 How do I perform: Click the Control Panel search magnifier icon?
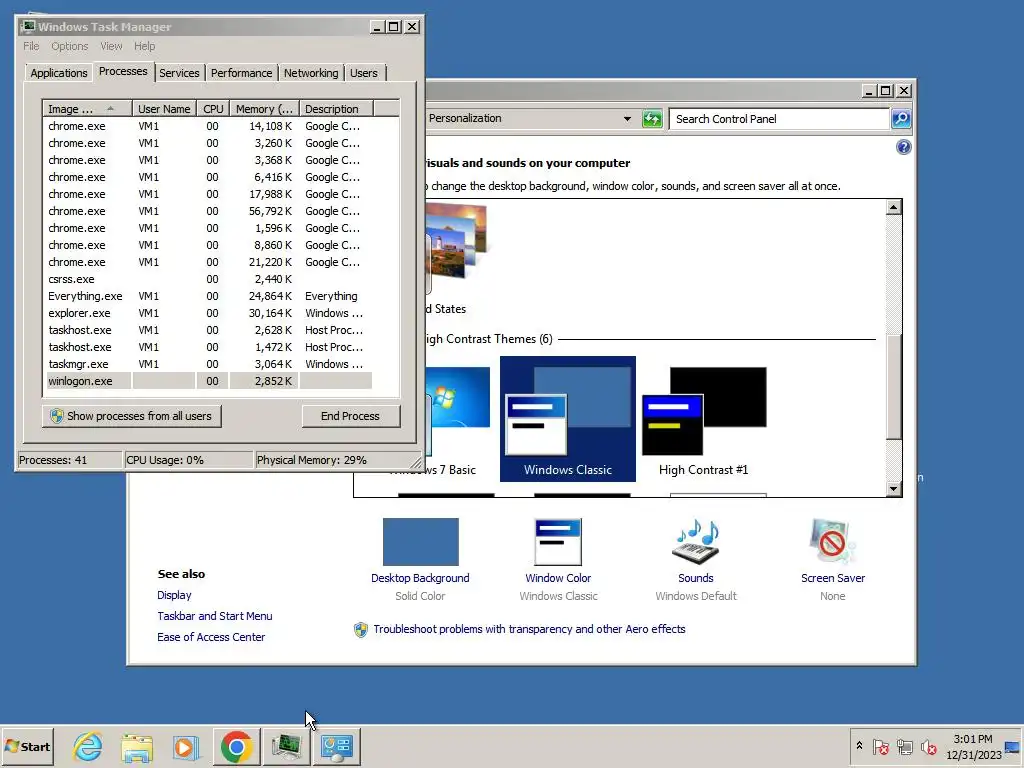901,119
